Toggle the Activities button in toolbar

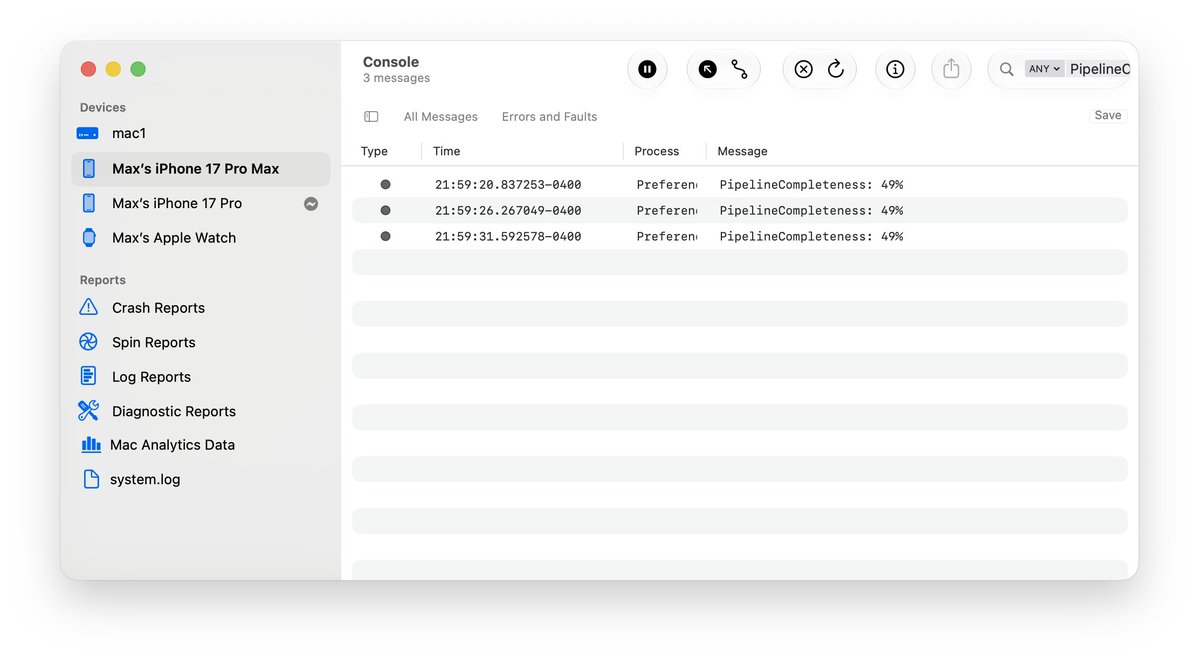pyautogui.click(x=739, y=70)
